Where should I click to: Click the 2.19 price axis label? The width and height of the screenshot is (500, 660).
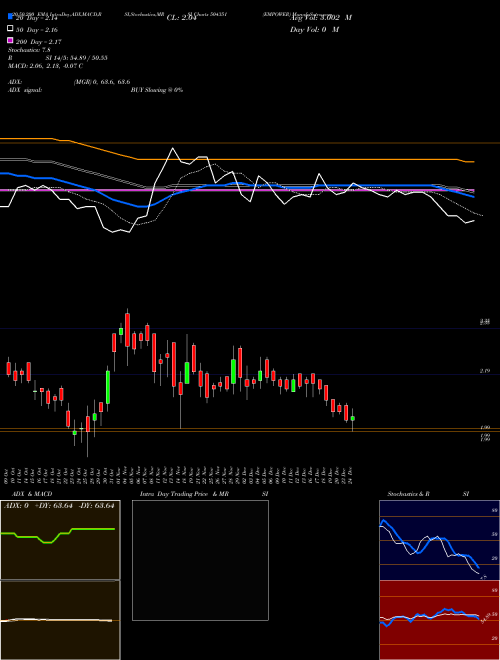[485, 371]
